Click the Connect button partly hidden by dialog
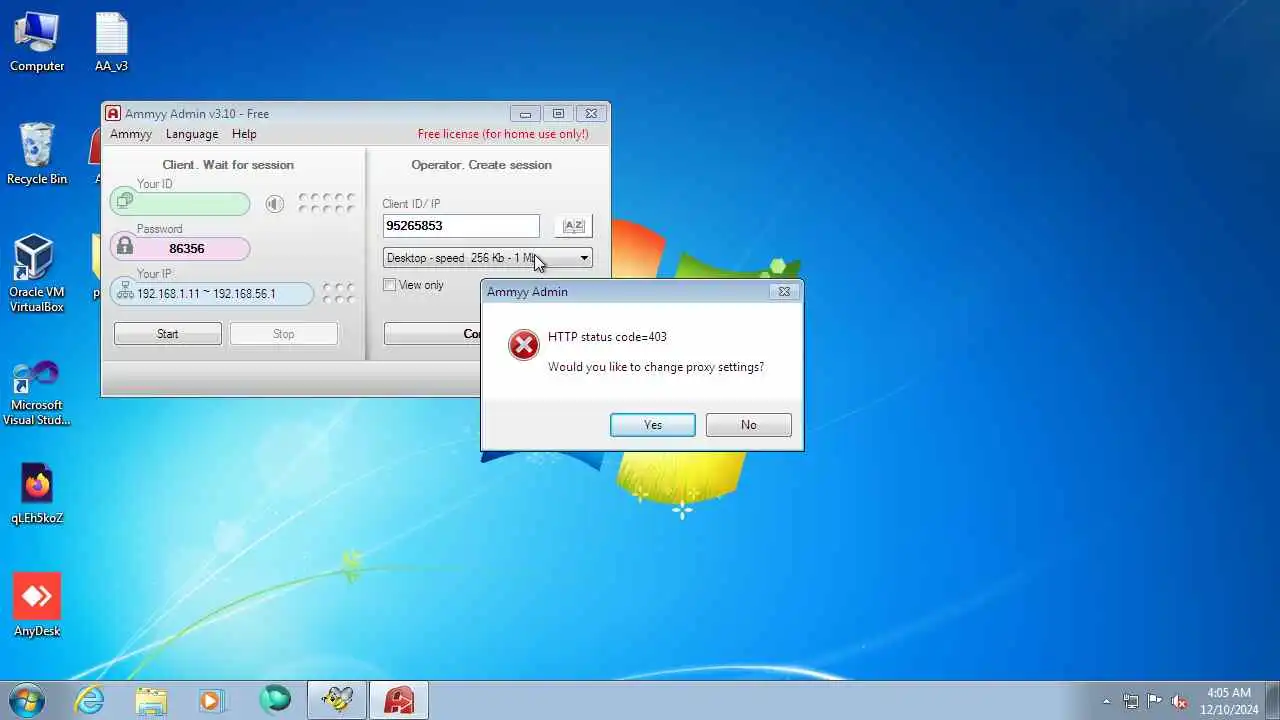 (432, 334)
